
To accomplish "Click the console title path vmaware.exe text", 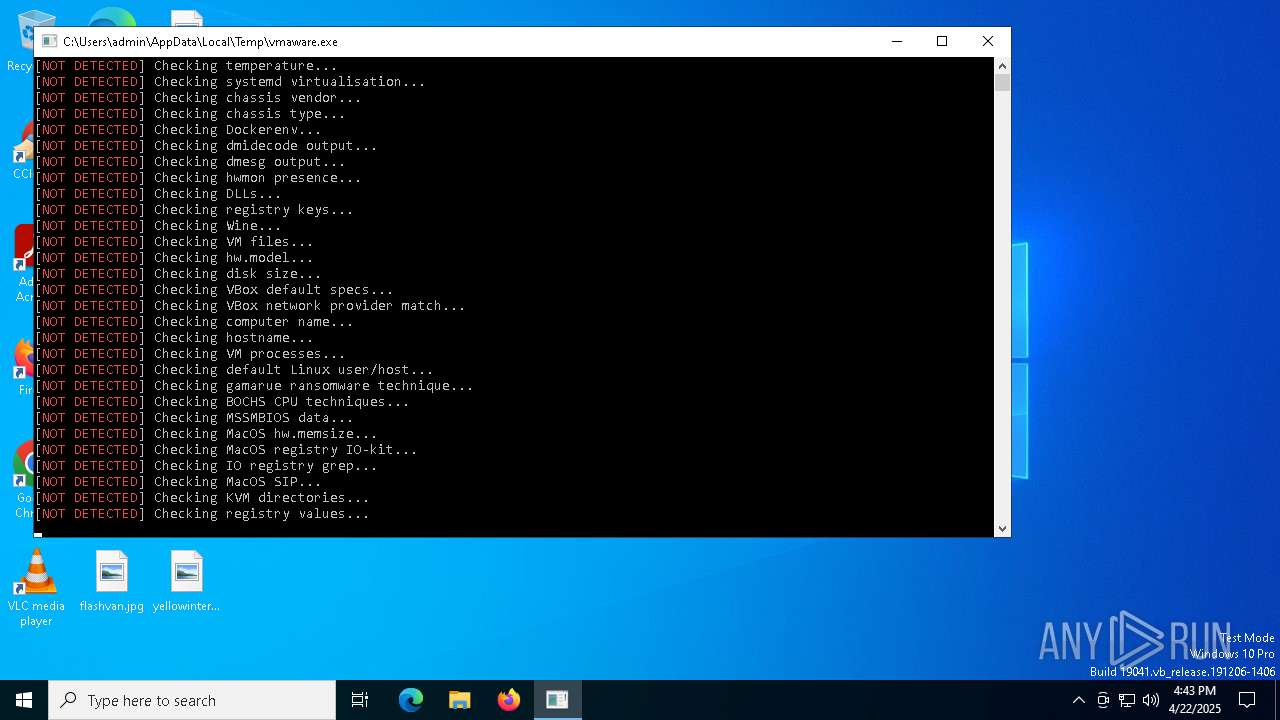I will (200, 42).
